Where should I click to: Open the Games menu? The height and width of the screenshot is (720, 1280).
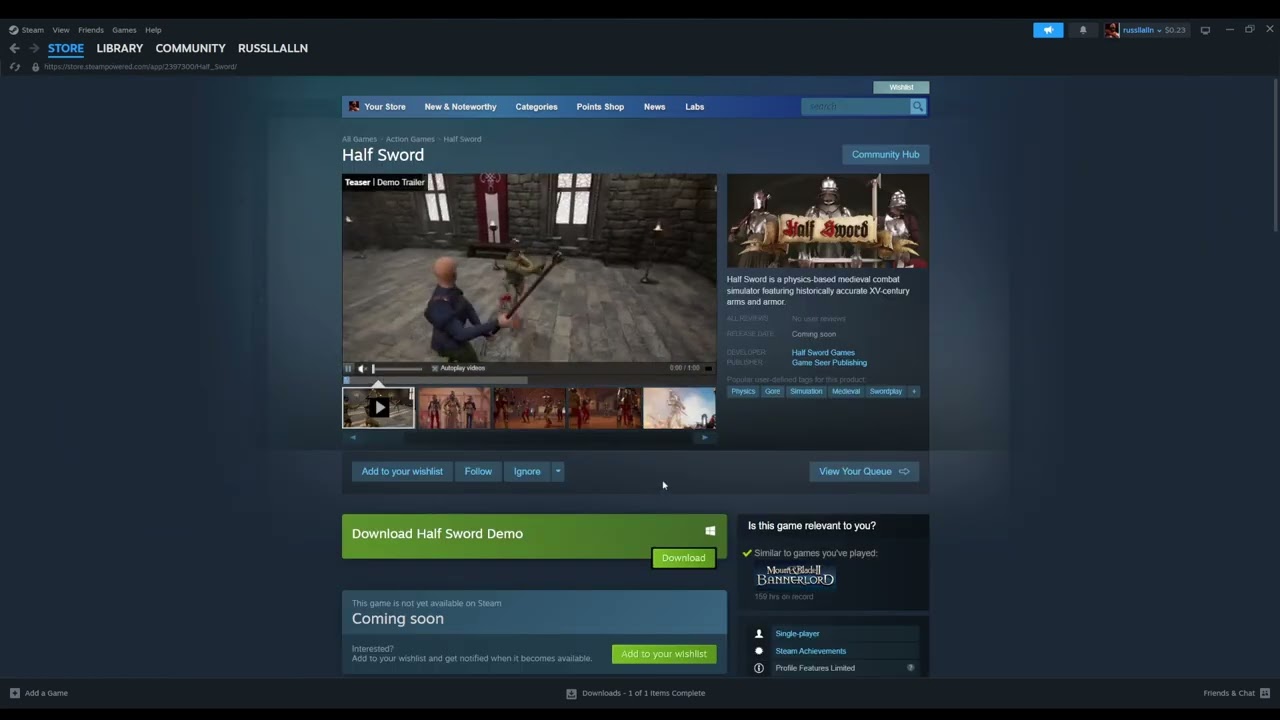pyautogui.click(x=124, y=30)
